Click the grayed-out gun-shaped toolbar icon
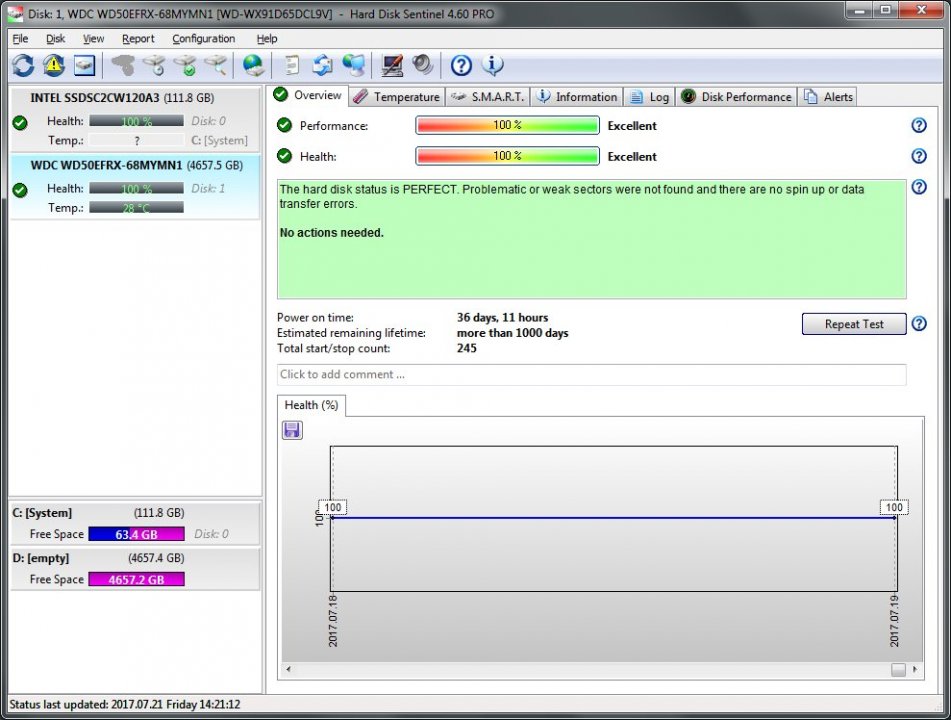The width and height of the screenshot is (951, 720). pos(123,65)
